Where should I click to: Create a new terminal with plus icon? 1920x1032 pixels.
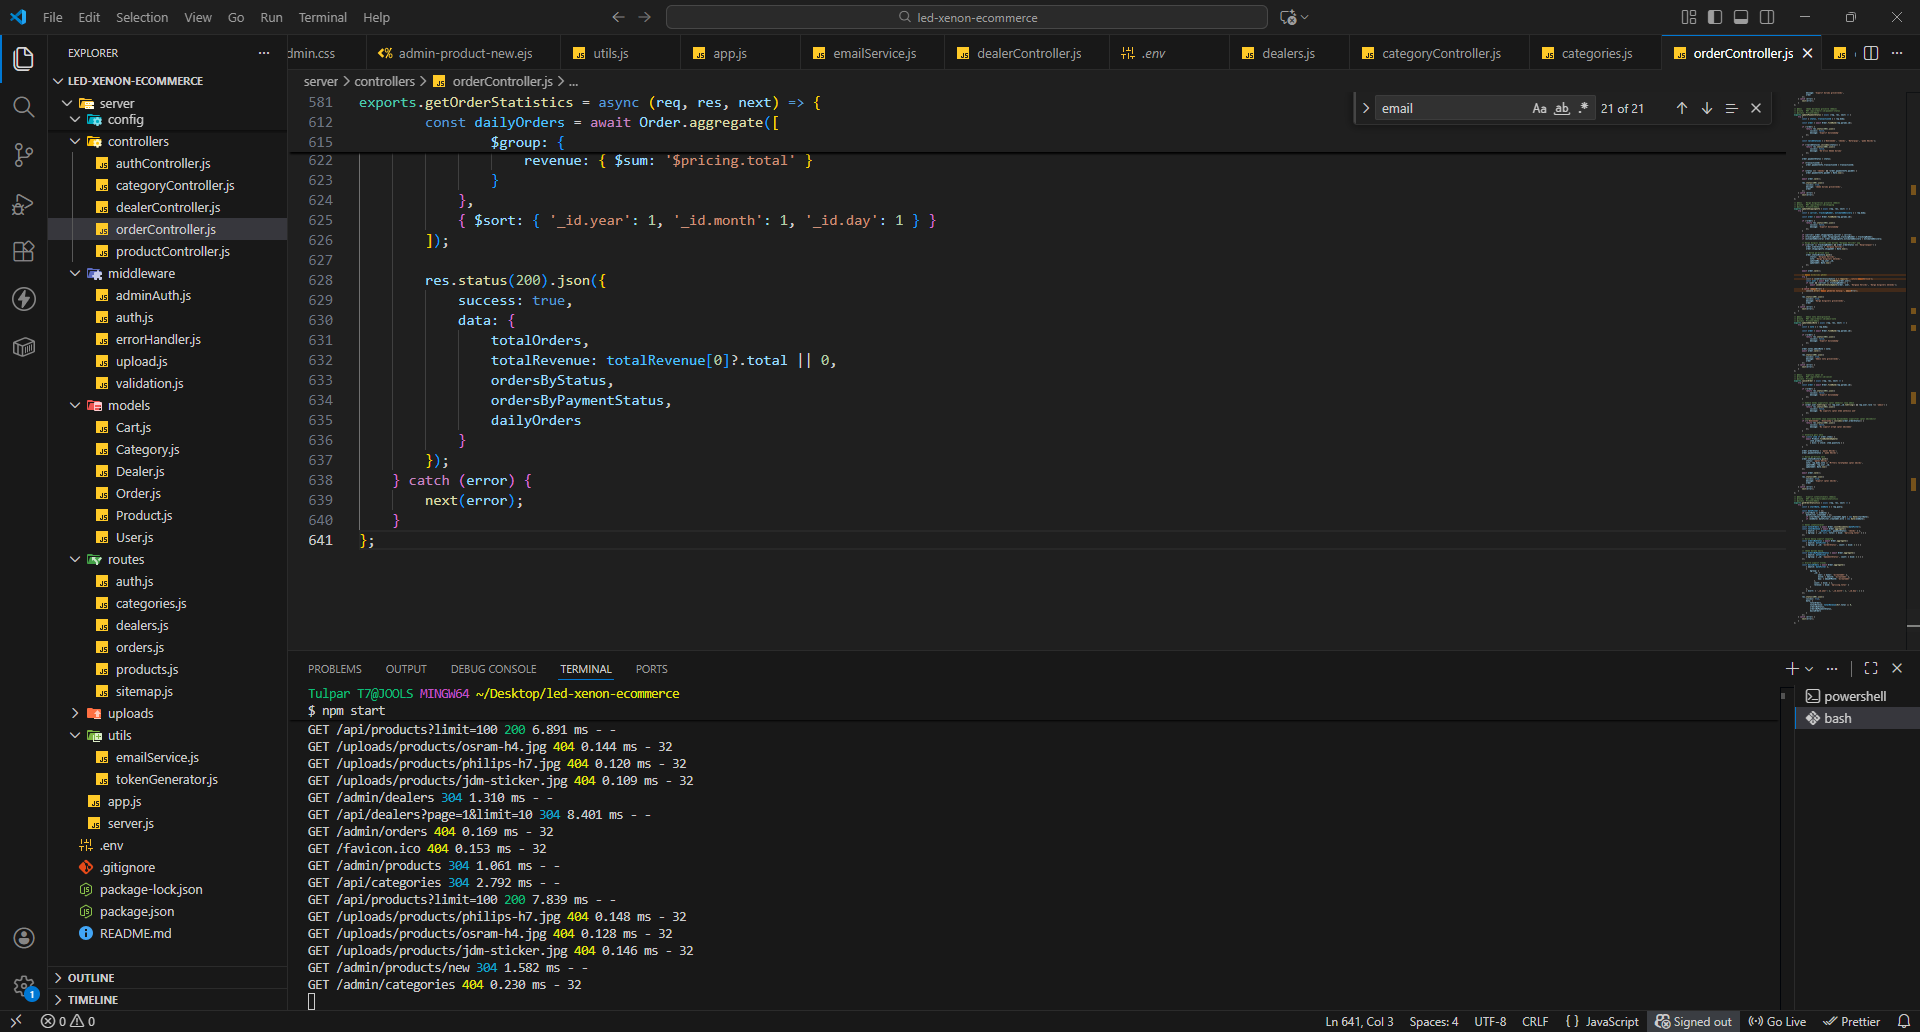[x=1792, y=668]
